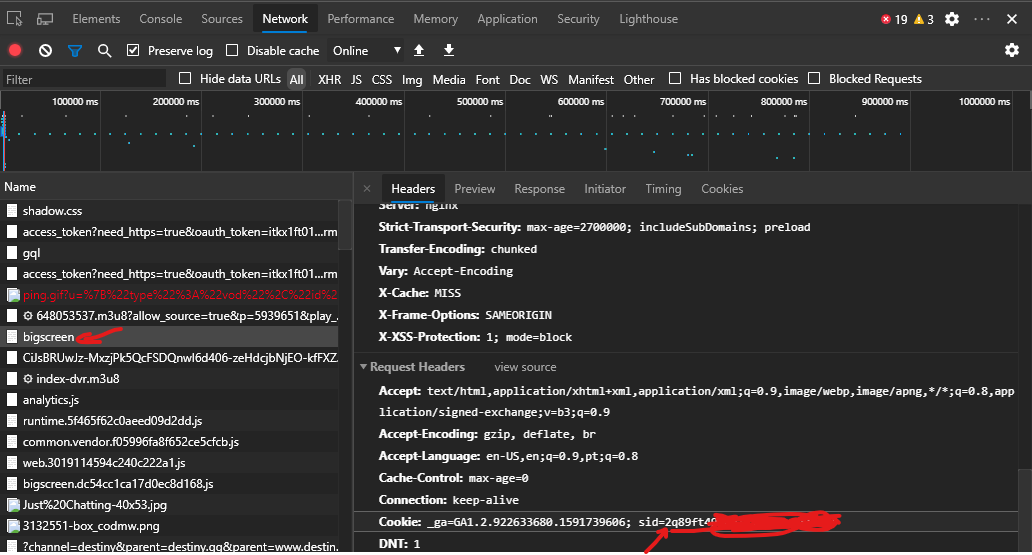Clear the network log

click(45, 51)
